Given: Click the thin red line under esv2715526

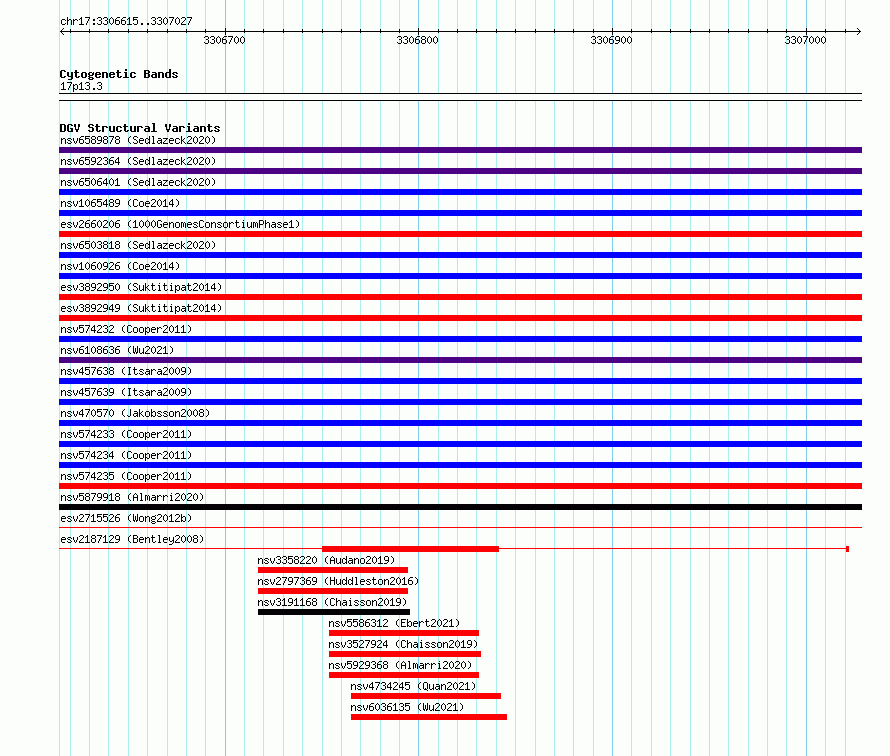Looking at the screenshot, I should [x=460, y=528].
